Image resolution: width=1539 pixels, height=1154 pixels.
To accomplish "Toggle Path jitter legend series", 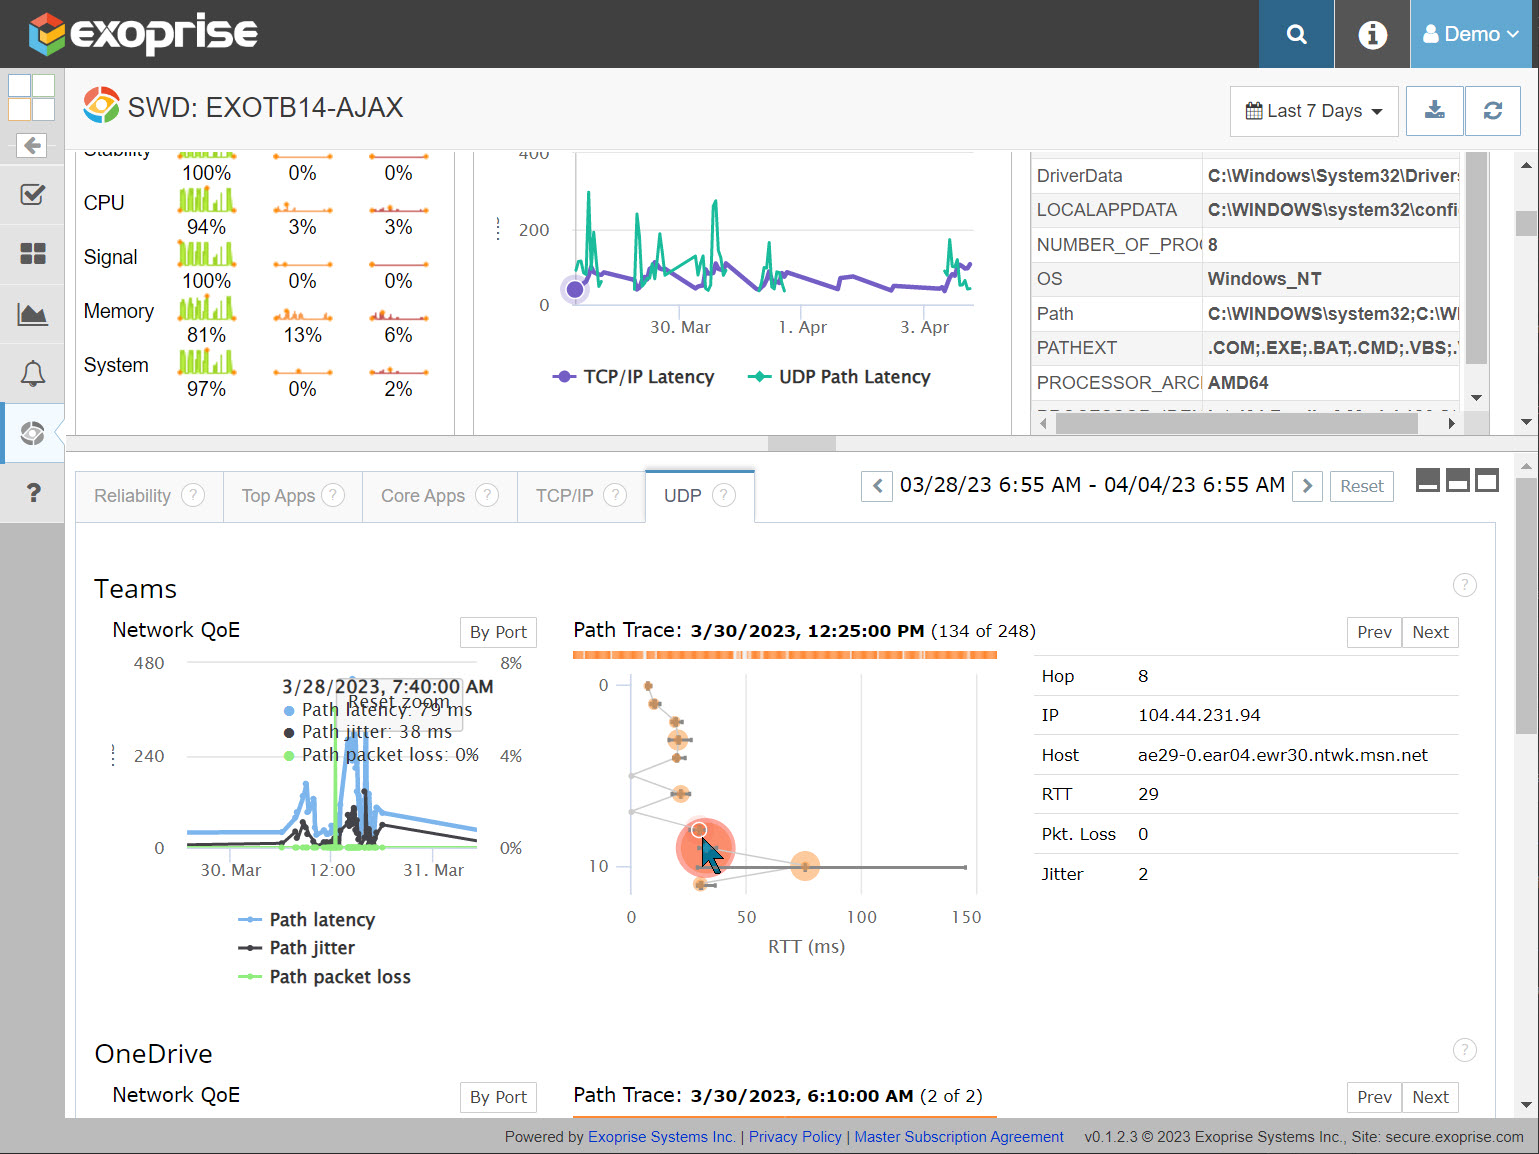I will [x=297, y=948].
